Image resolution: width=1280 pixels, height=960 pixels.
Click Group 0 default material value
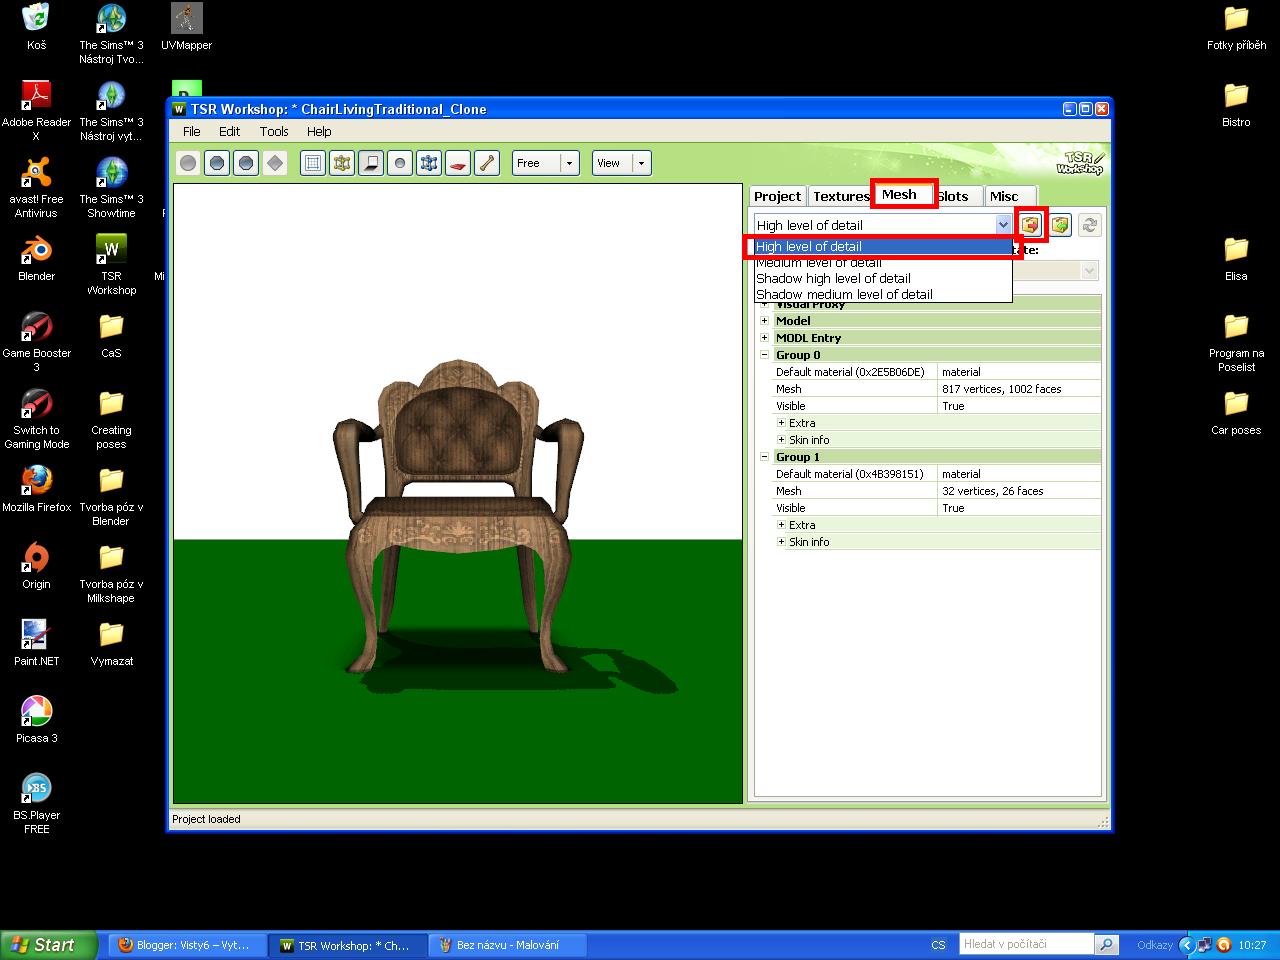pyautogui.click(x=1019, y=372)
